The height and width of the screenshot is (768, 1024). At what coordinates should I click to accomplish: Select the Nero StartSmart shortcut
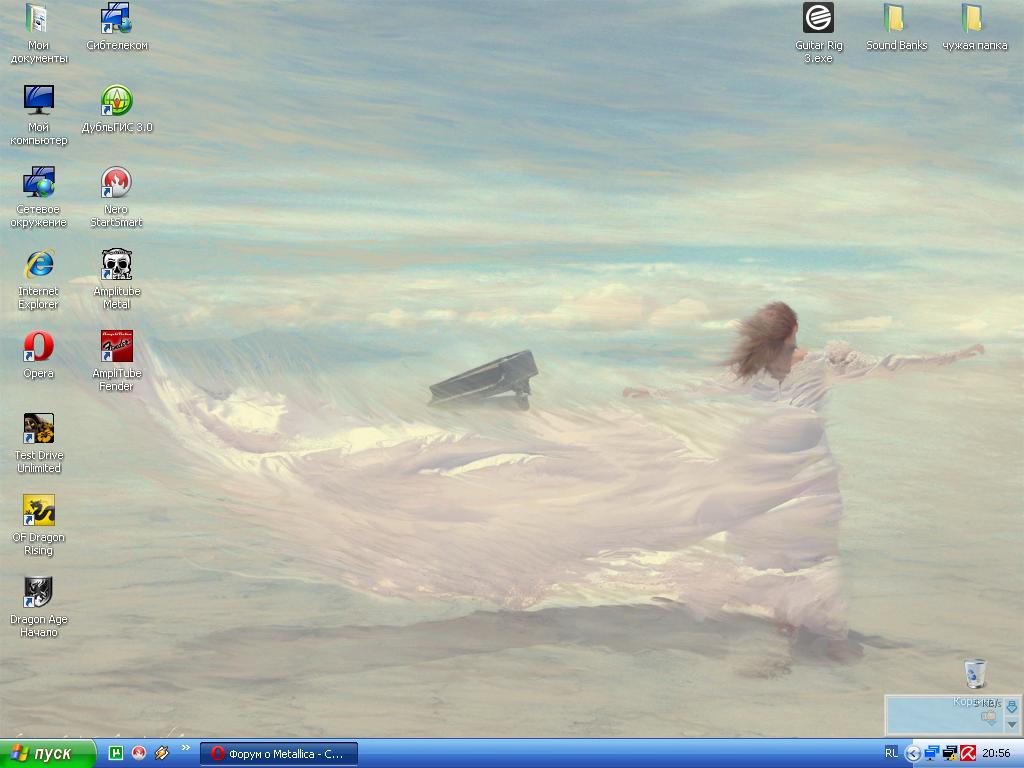coord(117,183)
